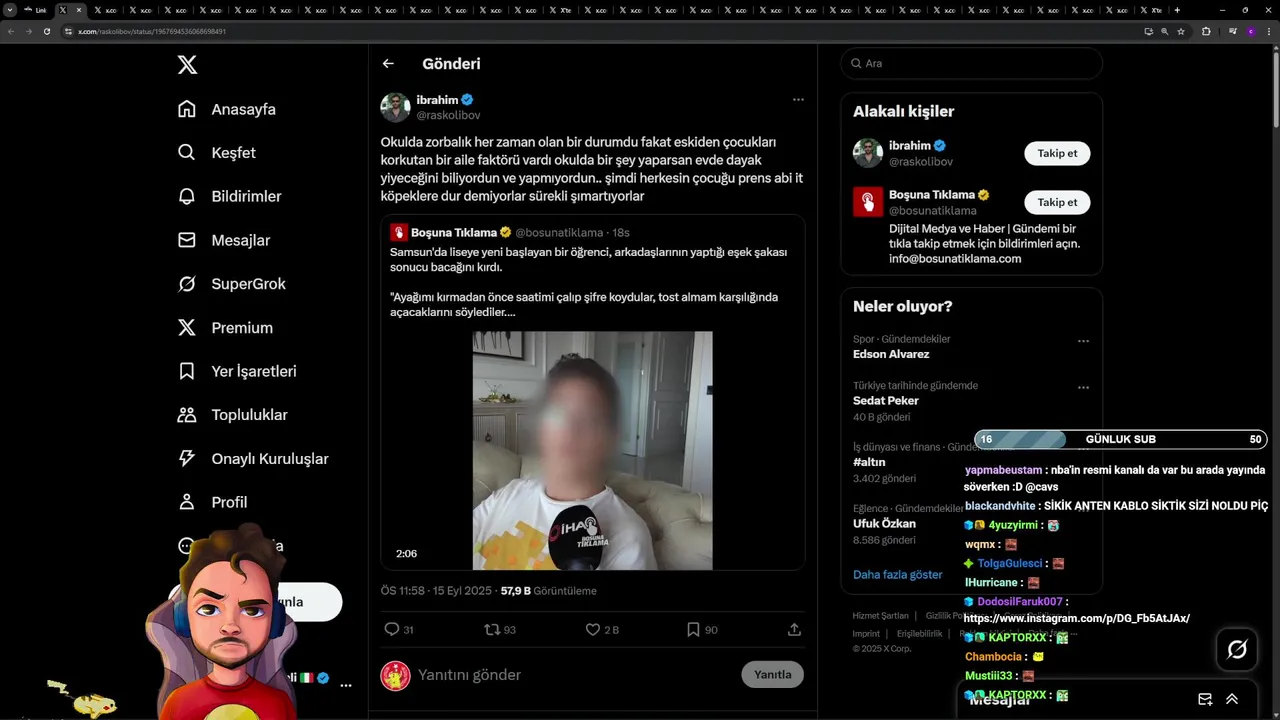Open Hizmet Şartları footer link
Screen dimensions: 1280x720
(881, 615)
